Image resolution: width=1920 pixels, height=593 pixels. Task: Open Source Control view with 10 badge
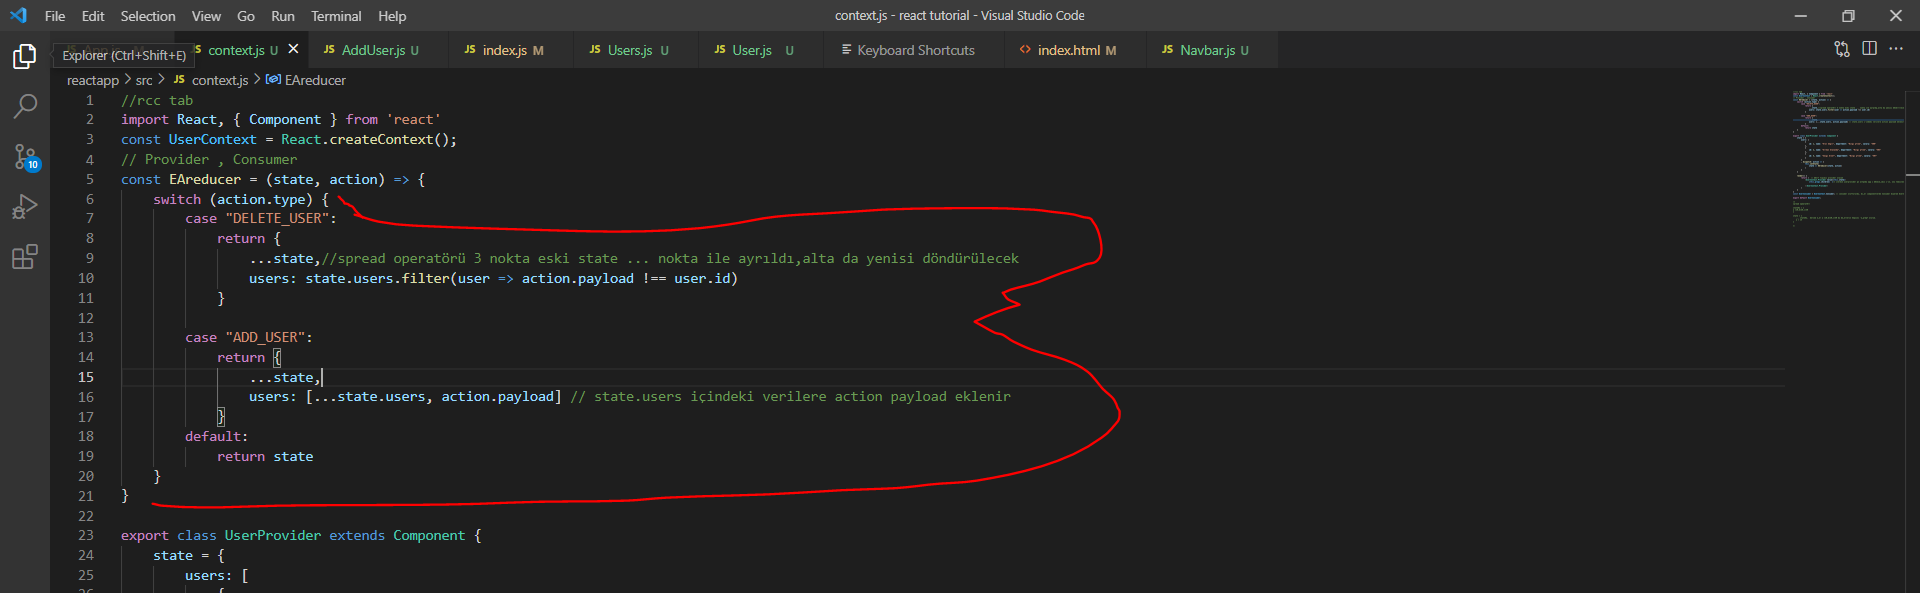[25, 157]
